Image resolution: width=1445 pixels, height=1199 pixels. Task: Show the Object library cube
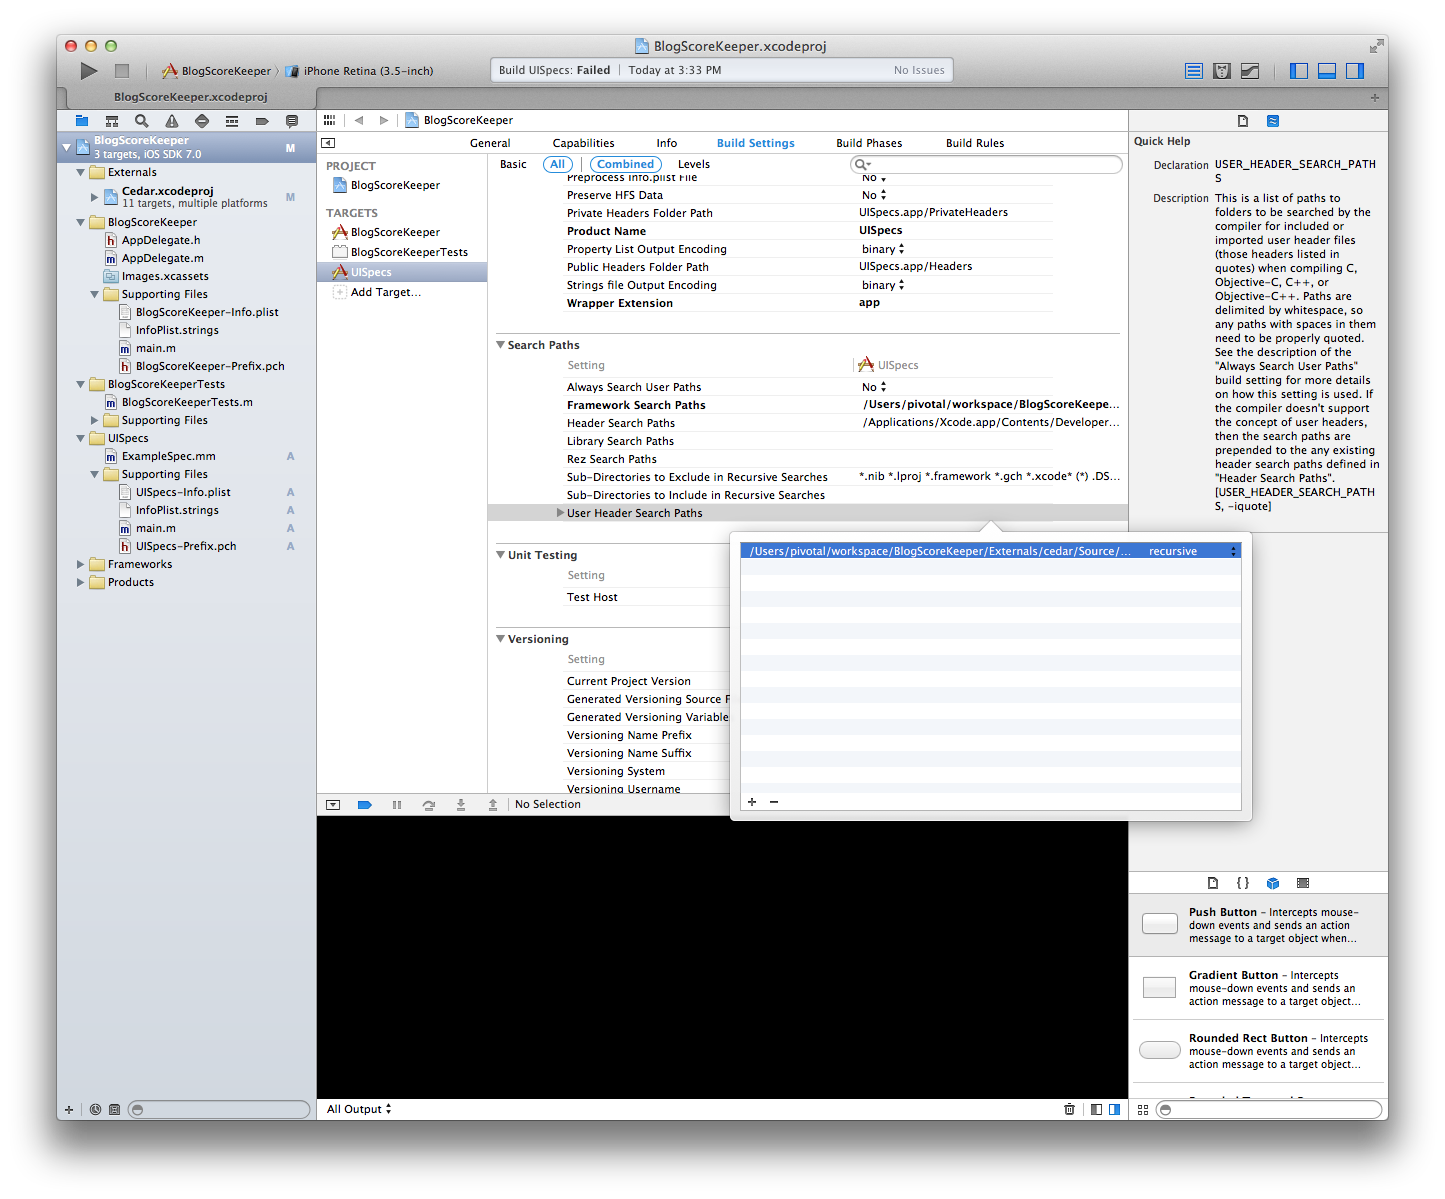1273,883
